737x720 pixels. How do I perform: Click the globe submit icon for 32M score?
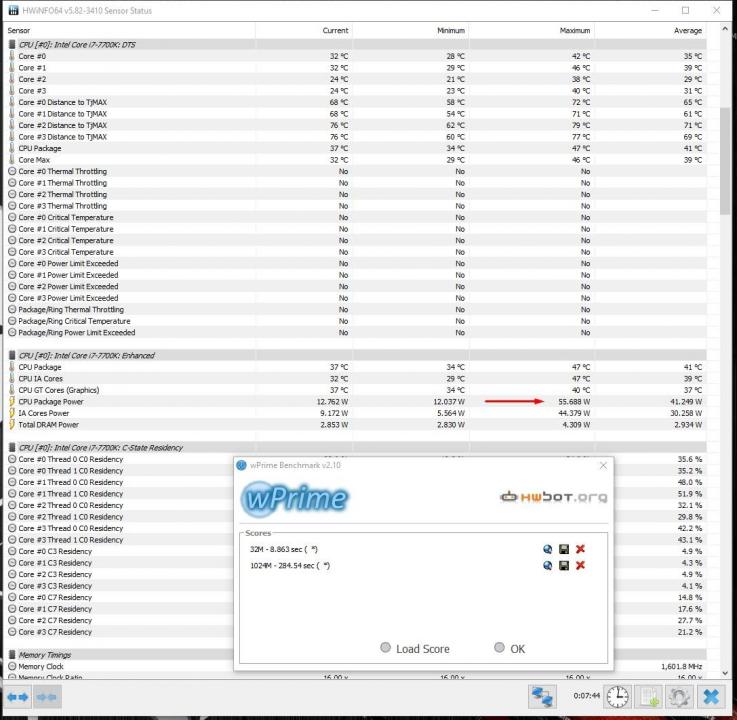pyautogui.click(x=547, y=549)
